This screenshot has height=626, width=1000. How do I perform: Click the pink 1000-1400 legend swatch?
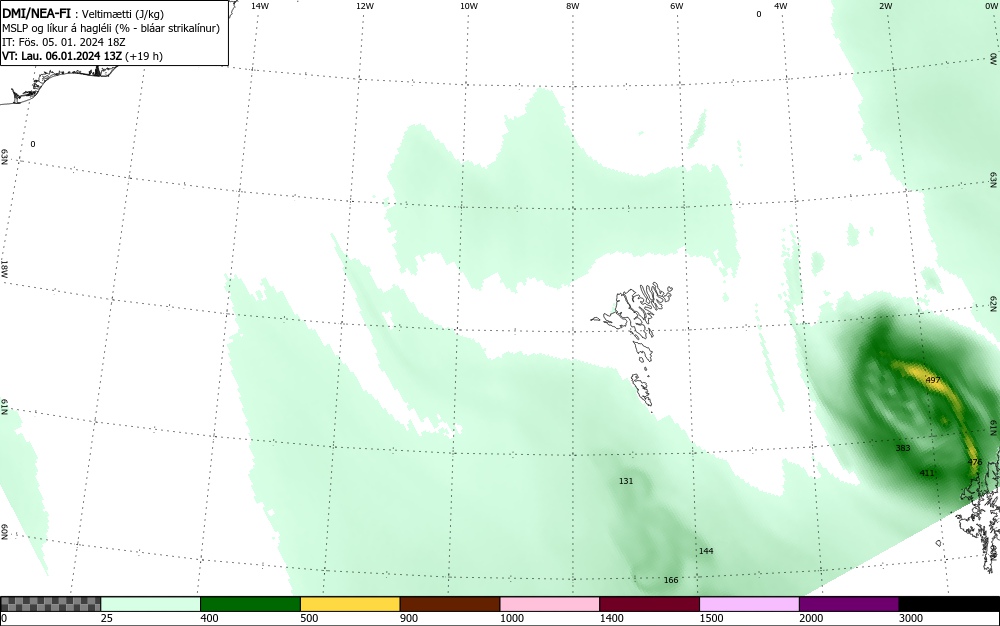(550, 604)
